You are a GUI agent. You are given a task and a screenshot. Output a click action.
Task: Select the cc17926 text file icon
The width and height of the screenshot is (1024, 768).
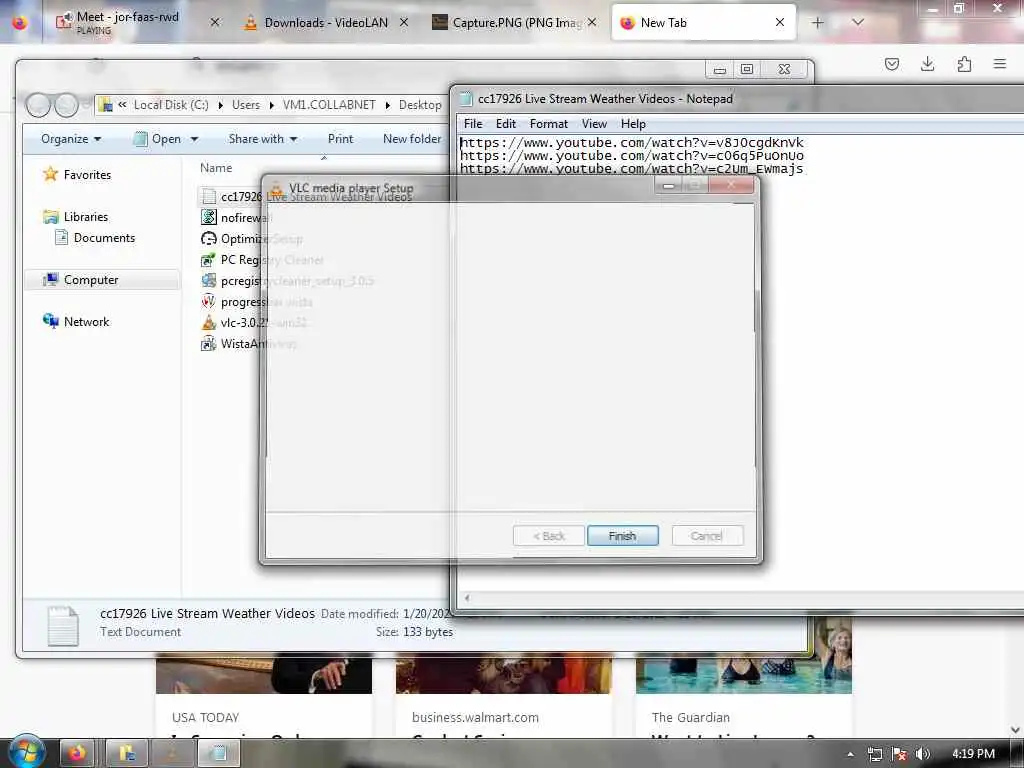pos(208,197)
